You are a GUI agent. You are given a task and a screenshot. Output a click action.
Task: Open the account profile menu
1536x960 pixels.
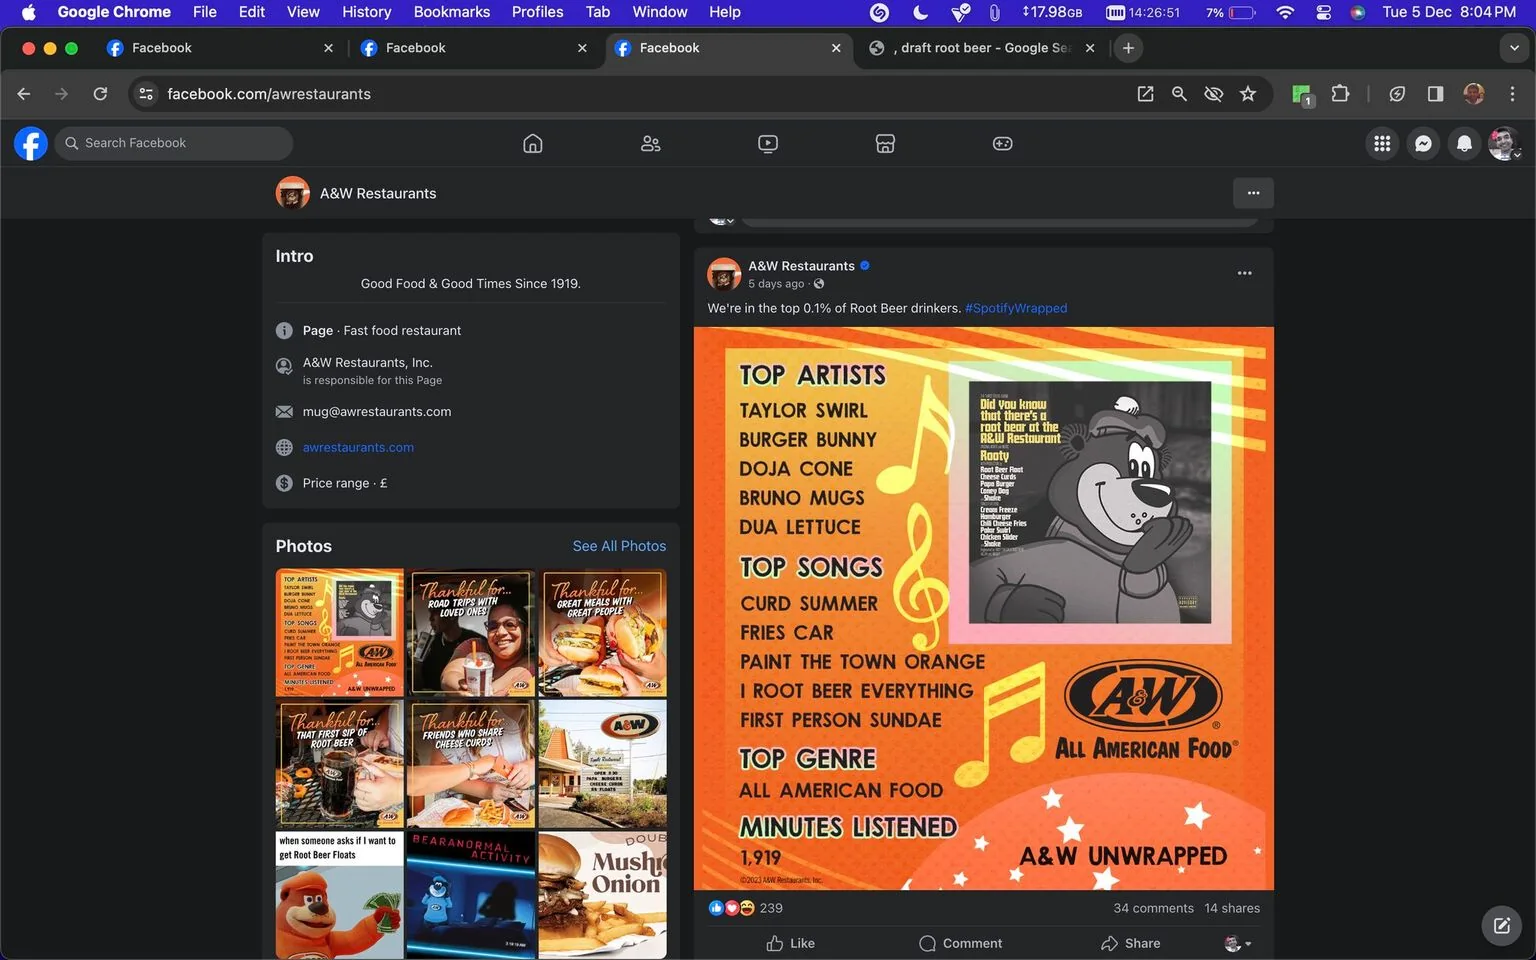pos(1504,143)
